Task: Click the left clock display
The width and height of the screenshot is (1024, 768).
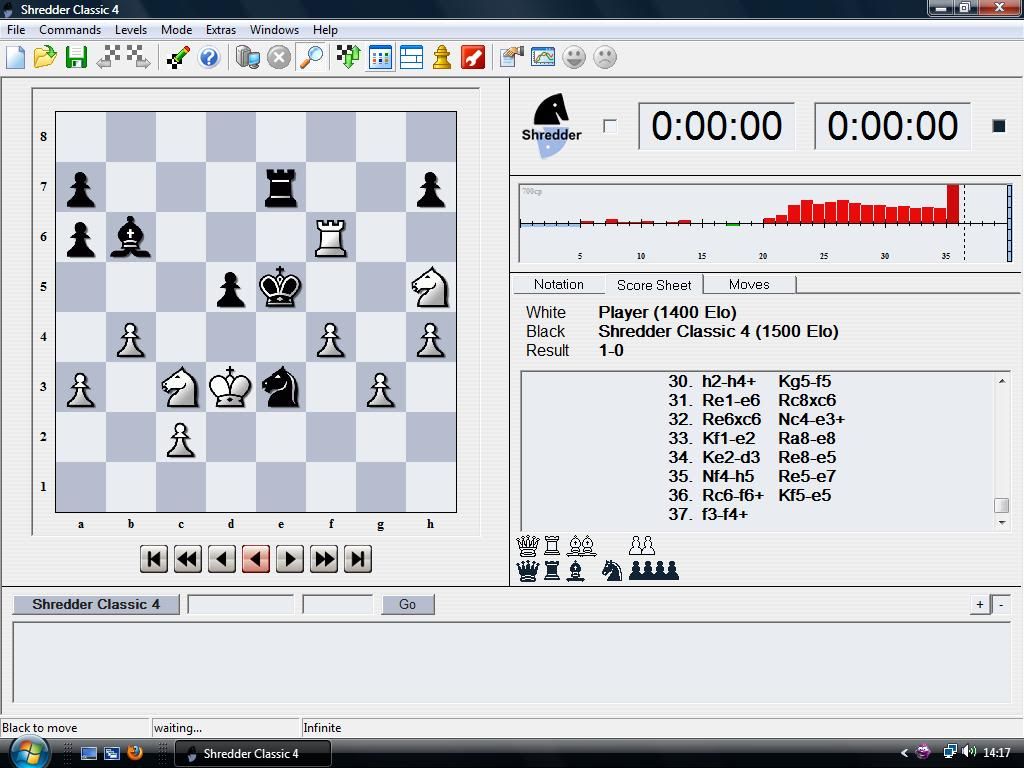Action: pyautogui.click(x=716, y=126)
